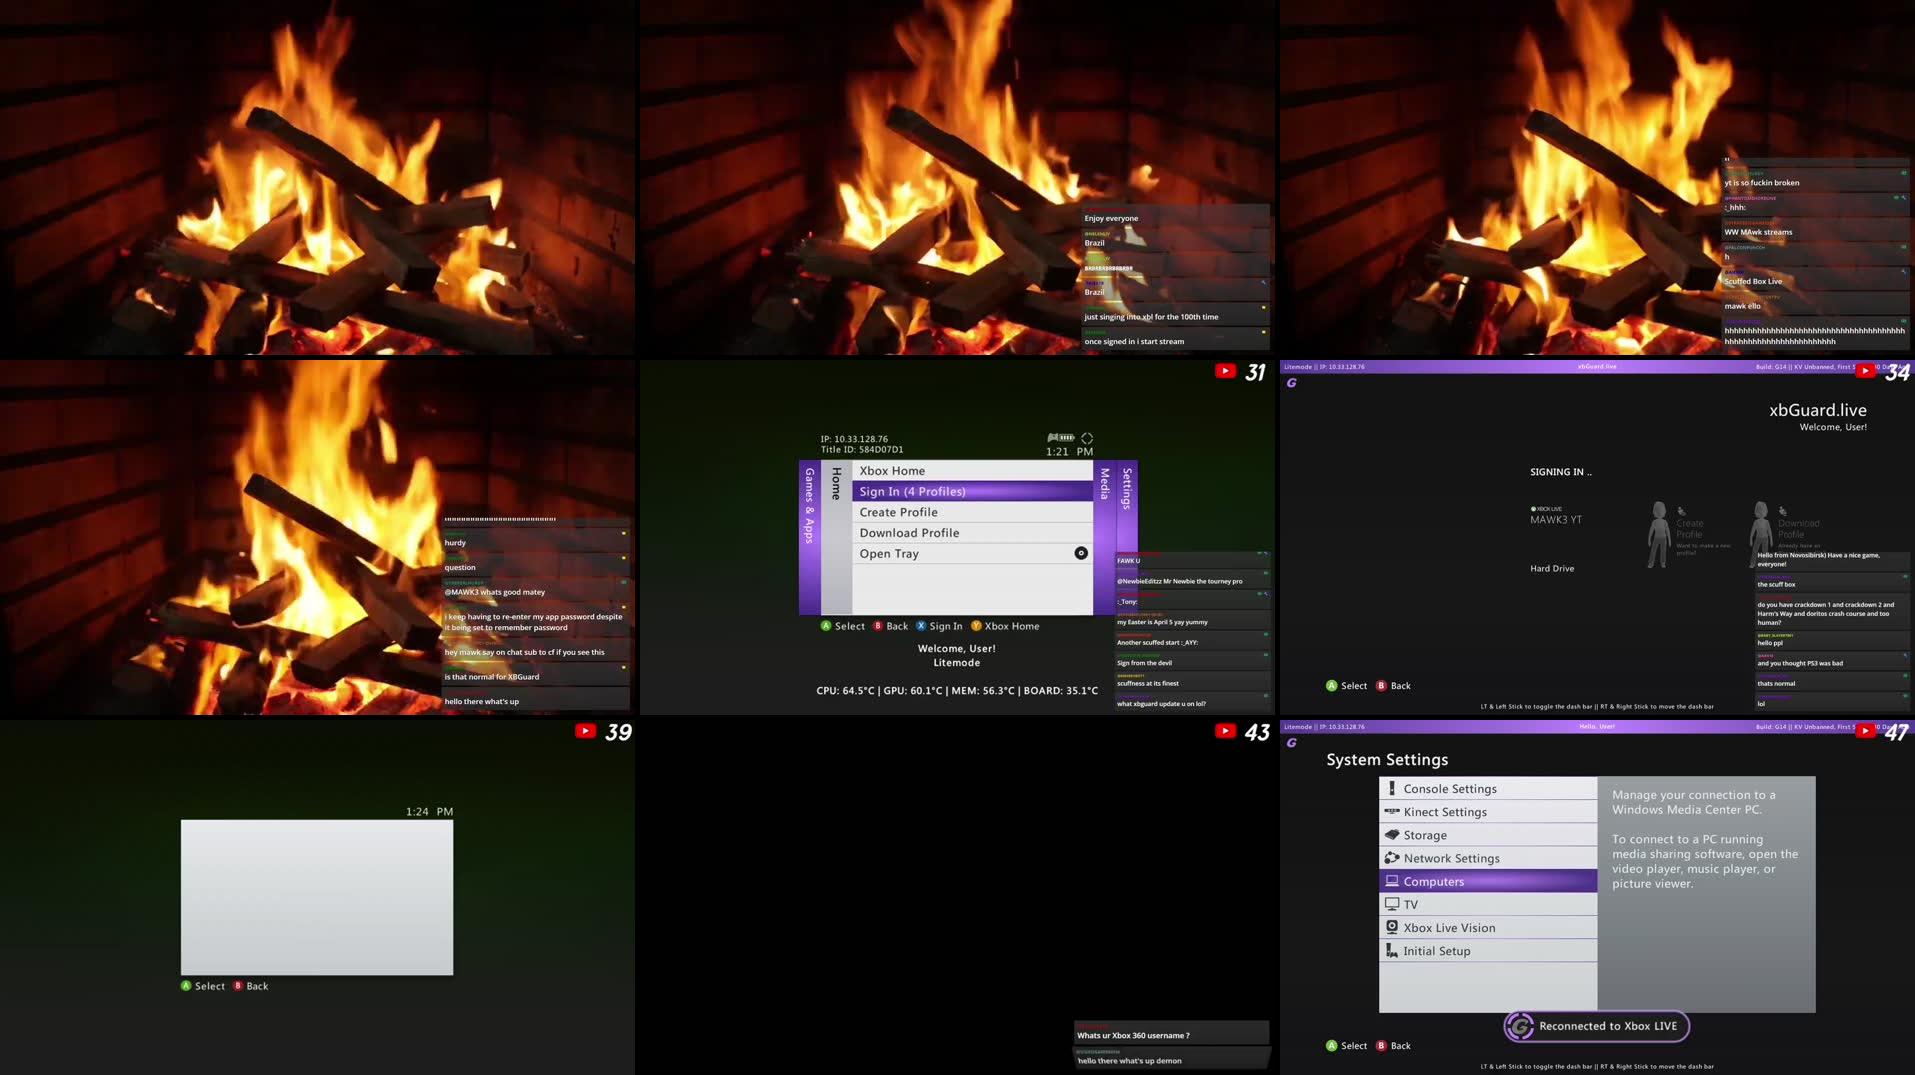Click the Computers monitor icon
This screenshot has height=1075, width=1915.
tap(1392, 881)
